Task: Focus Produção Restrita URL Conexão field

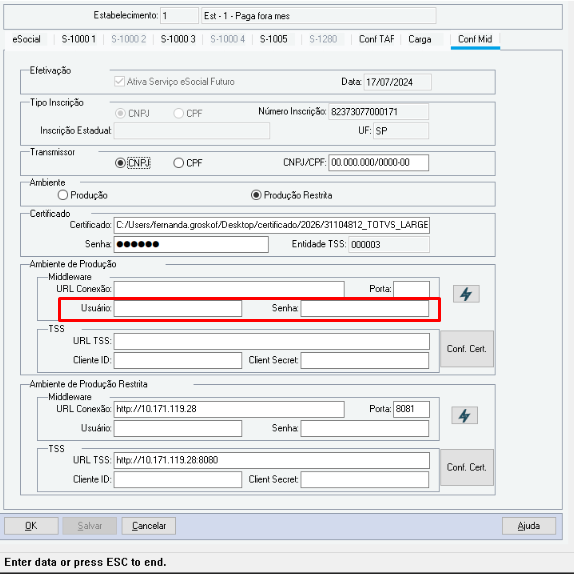Action: tap(229, 409)
